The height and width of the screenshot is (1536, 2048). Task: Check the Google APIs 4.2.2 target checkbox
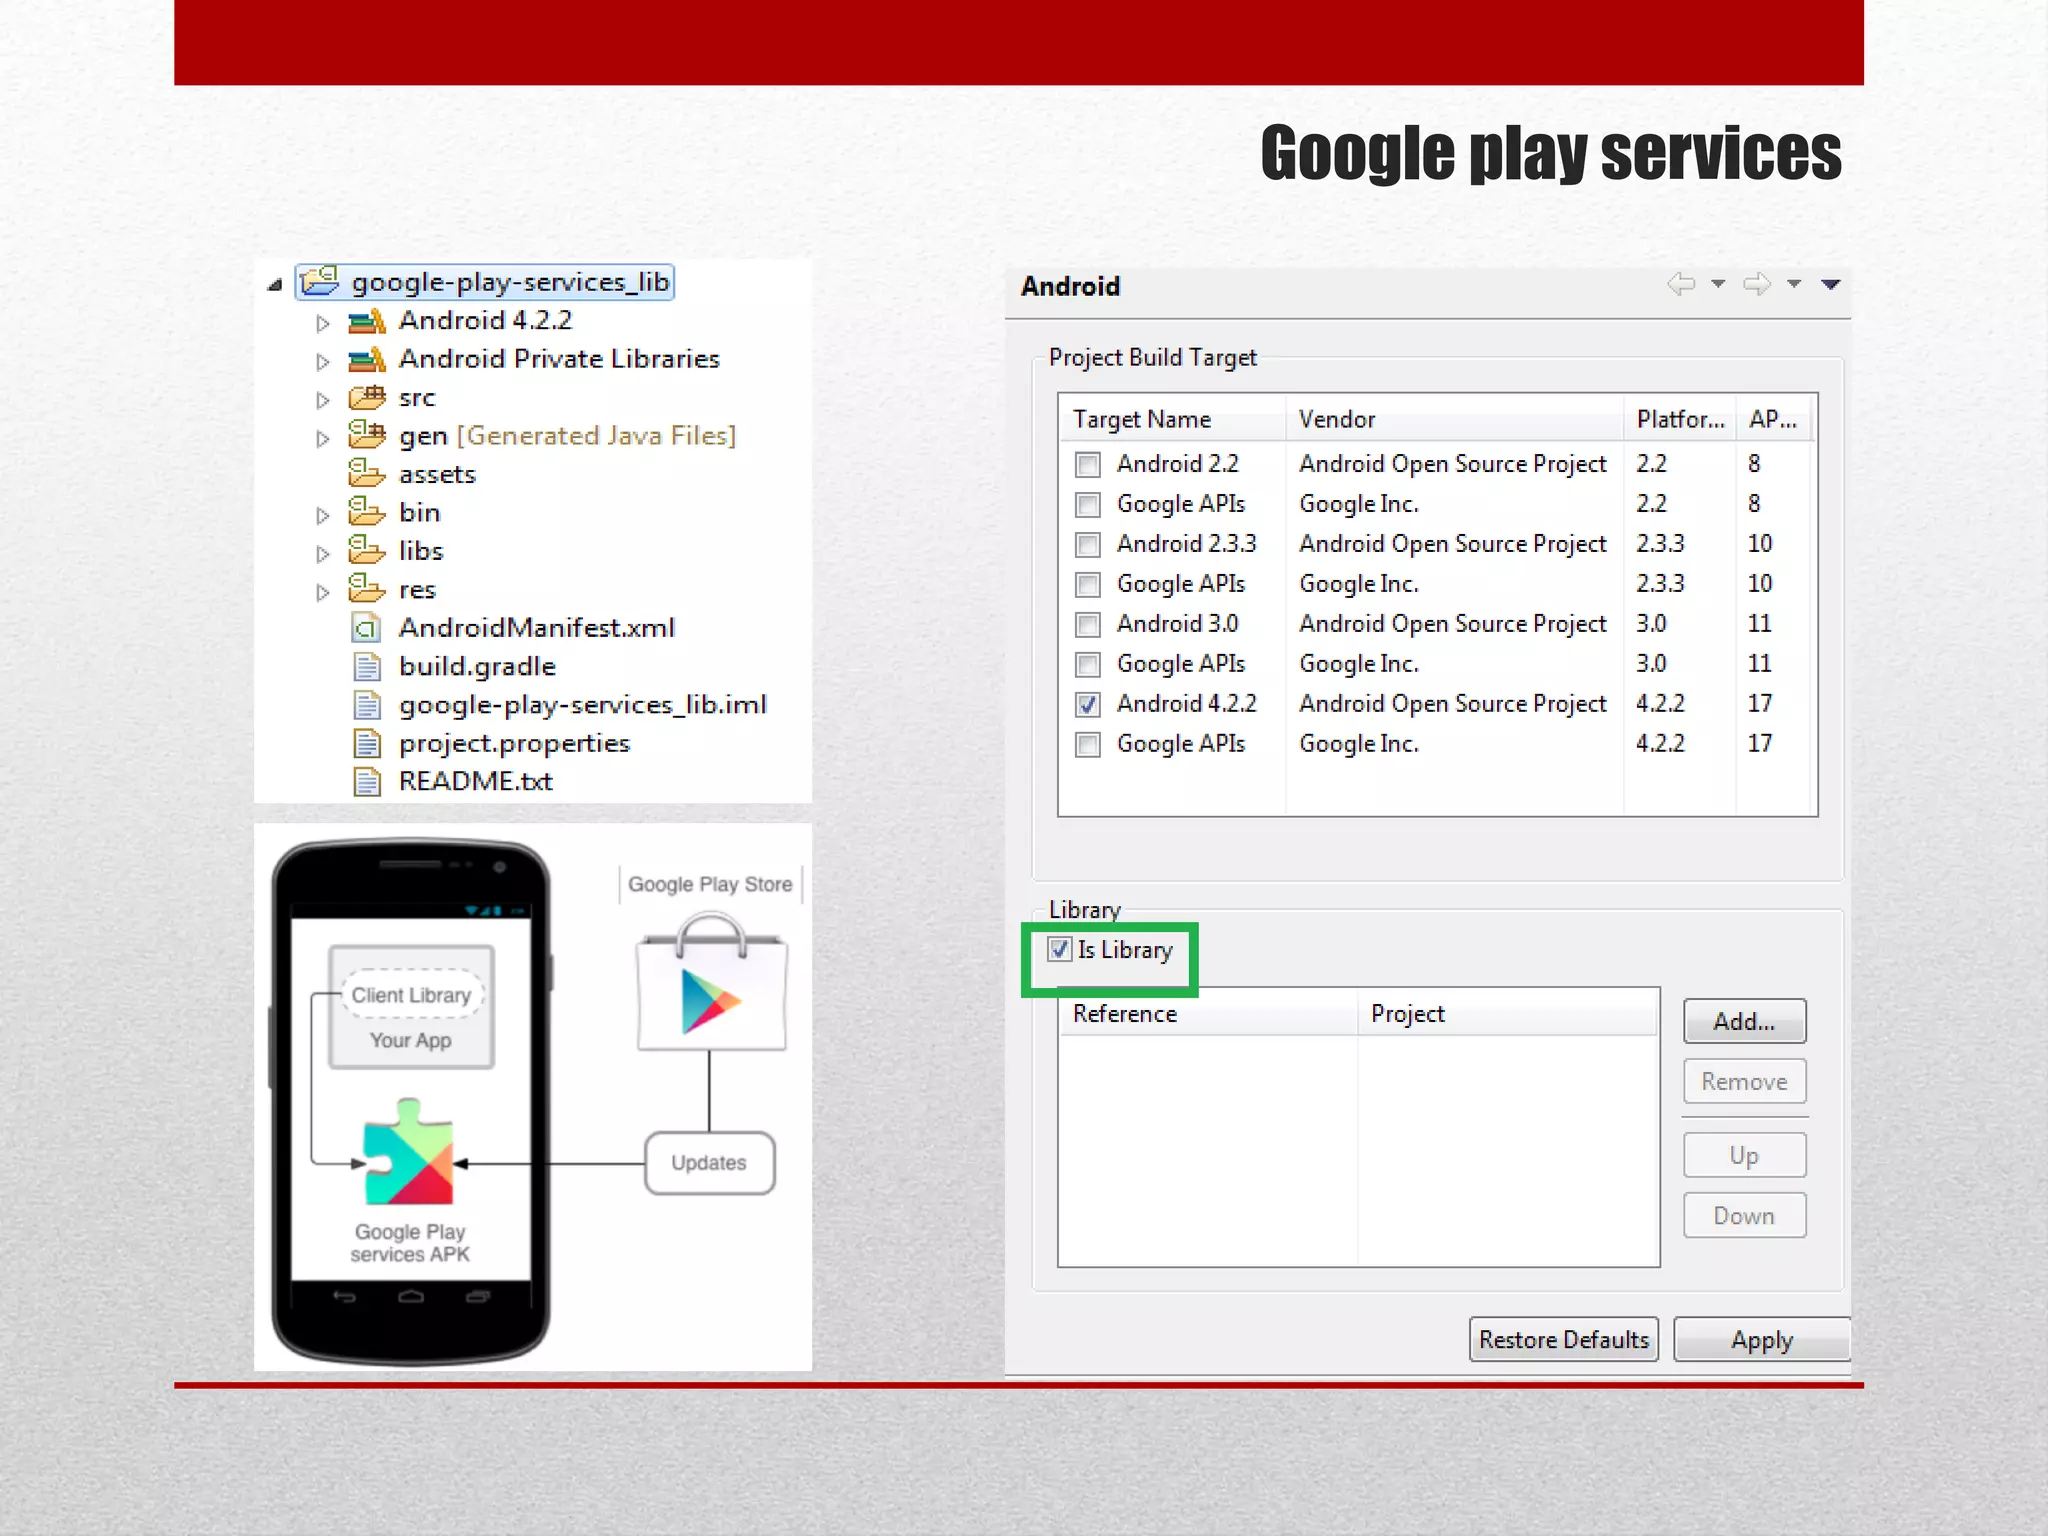coord(1088,745)
